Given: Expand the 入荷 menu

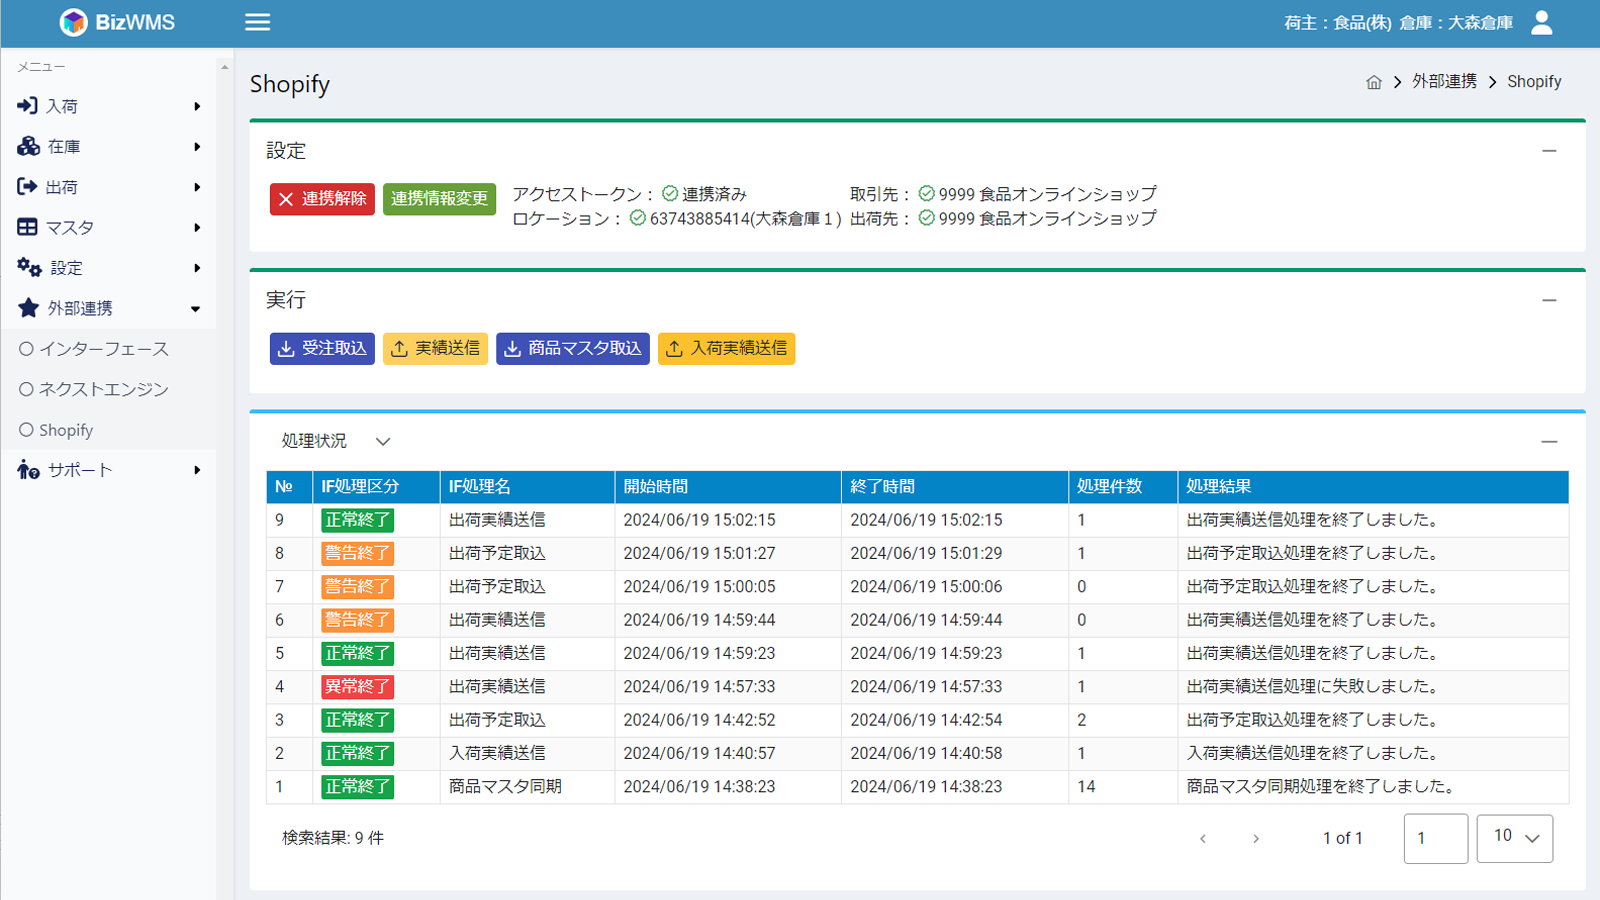Looking at the screenshot, I should (108, 105).
